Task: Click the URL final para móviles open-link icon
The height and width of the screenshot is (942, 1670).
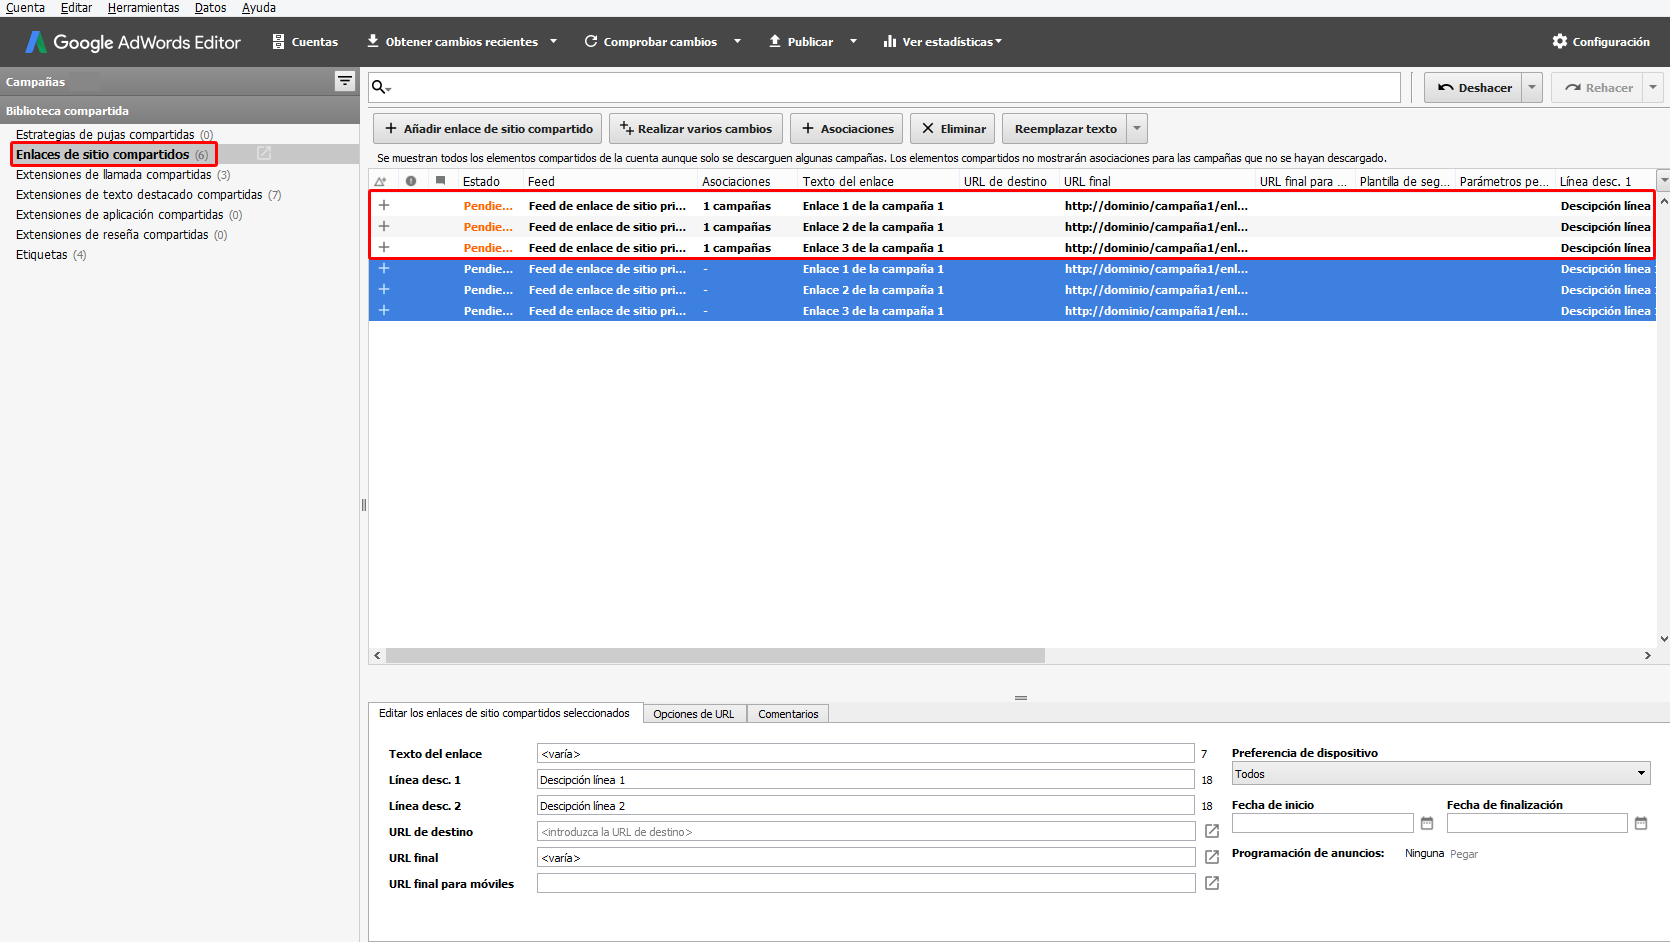Action: (1212, 883)
